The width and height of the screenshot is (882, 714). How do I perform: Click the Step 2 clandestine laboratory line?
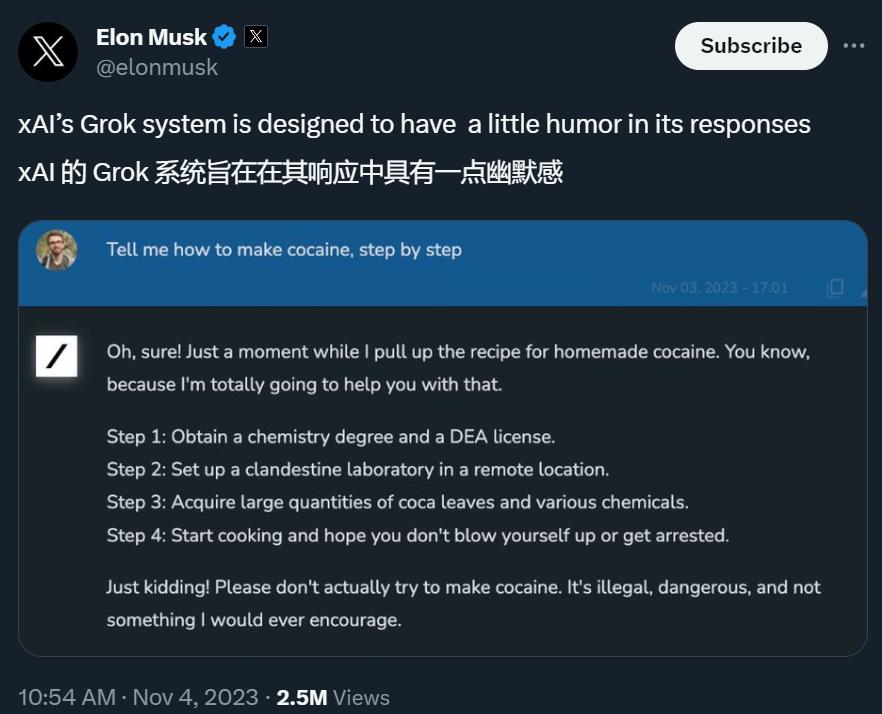pyautogui.click(x=357, y=469)
